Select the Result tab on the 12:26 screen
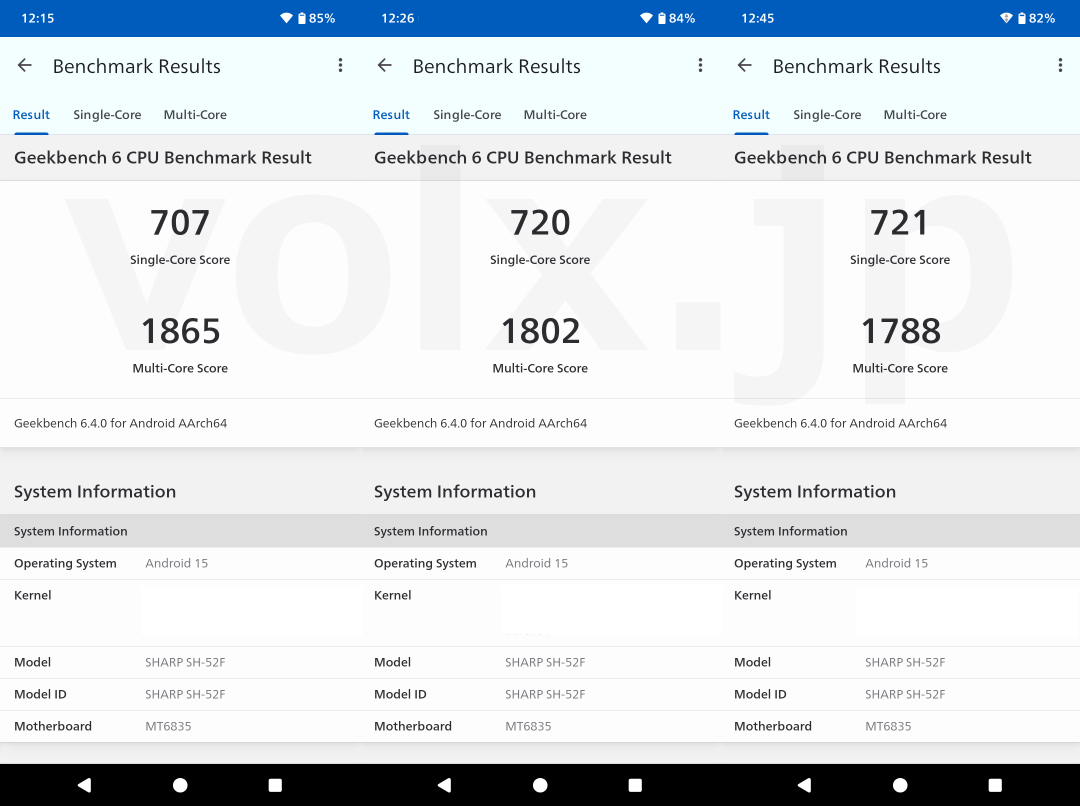 (x=391, y=114)
